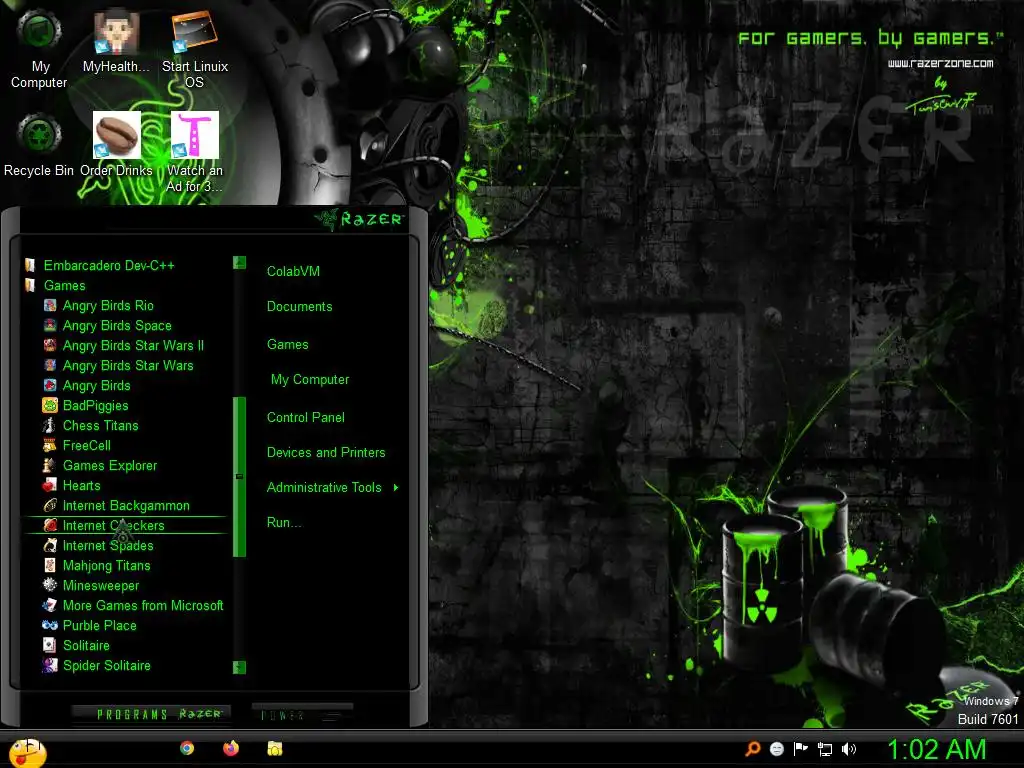Launch the Start Linuix OS shortcut
The height and width of the screenshot is (768, 1024).
click(195, 48)
